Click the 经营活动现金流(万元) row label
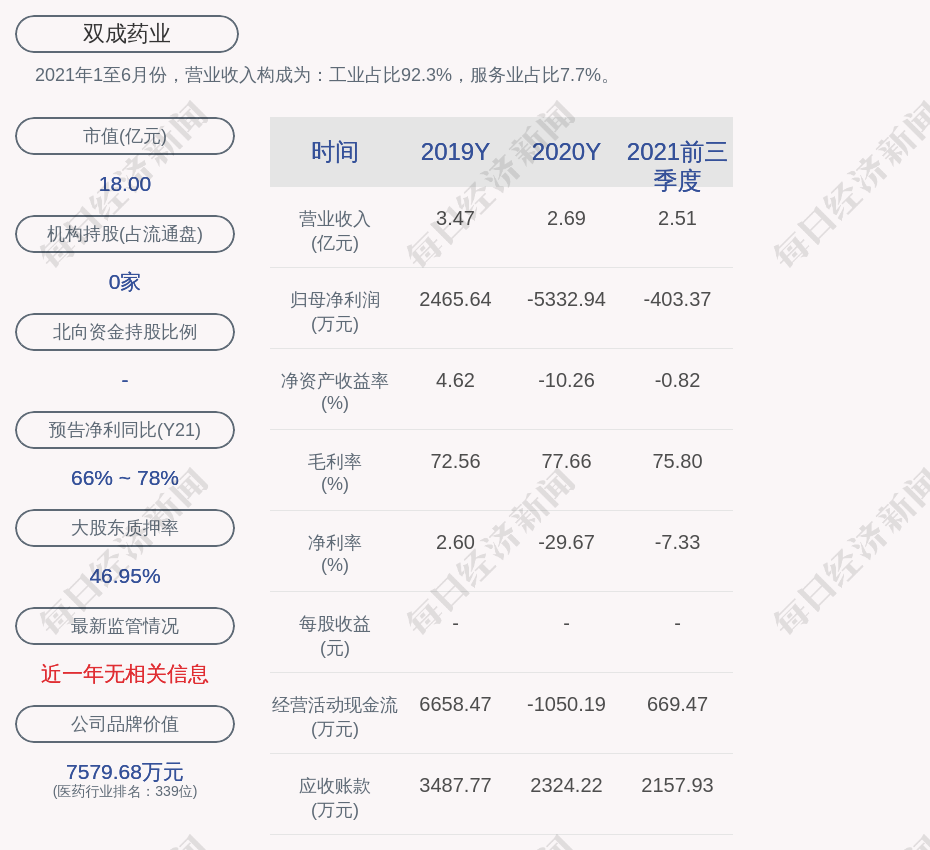This screenshot has width=930, height=850. pyautogui.click(x=335, y=717)
